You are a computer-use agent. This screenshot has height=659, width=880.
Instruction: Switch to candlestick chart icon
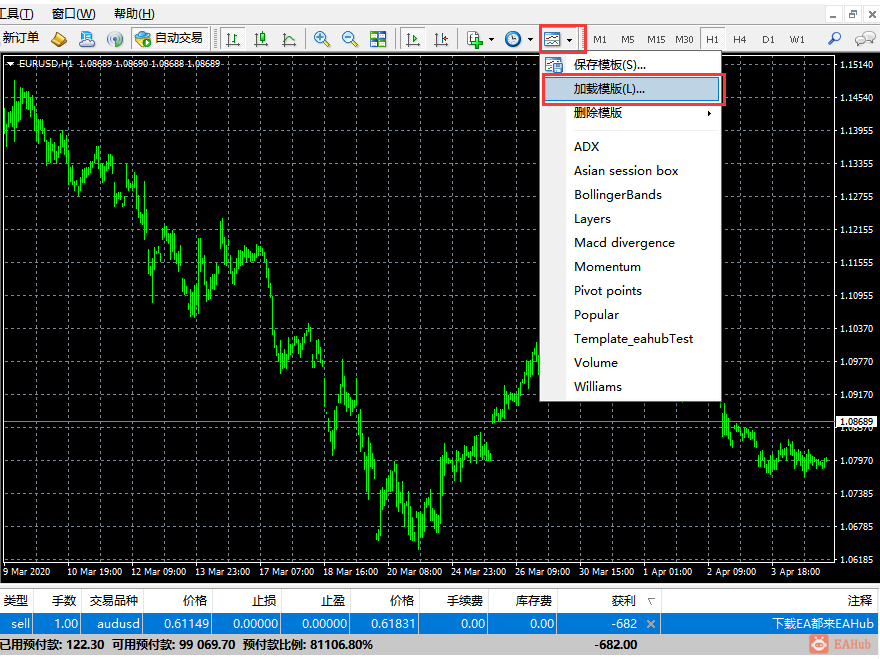coord(260,39)
